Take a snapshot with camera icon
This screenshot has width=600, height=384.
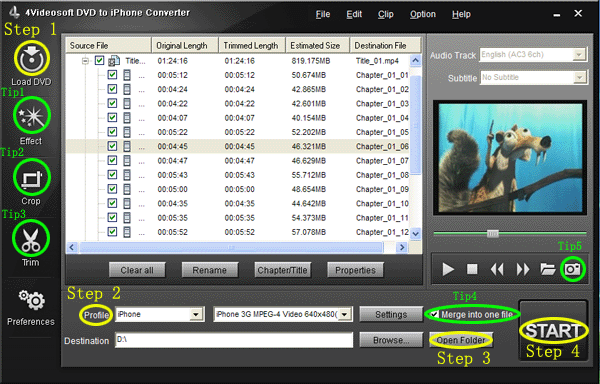[x=573, y=269]
